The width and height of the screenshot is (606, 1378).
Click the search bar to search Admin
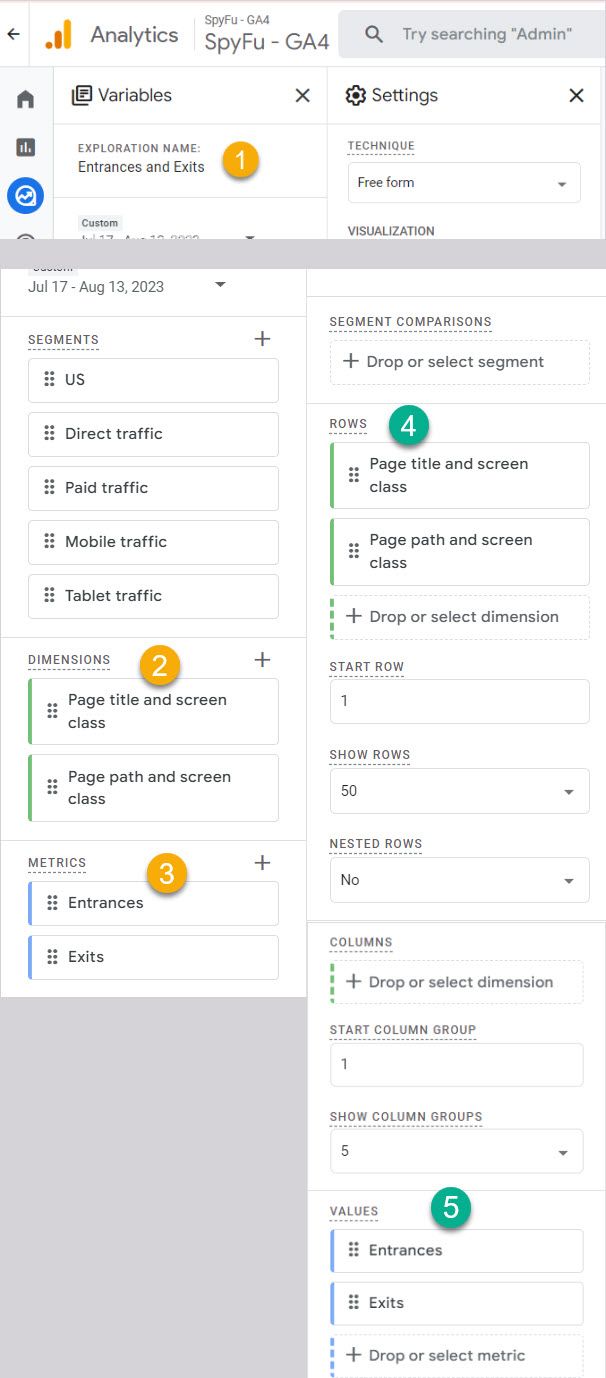click(472, 34)
